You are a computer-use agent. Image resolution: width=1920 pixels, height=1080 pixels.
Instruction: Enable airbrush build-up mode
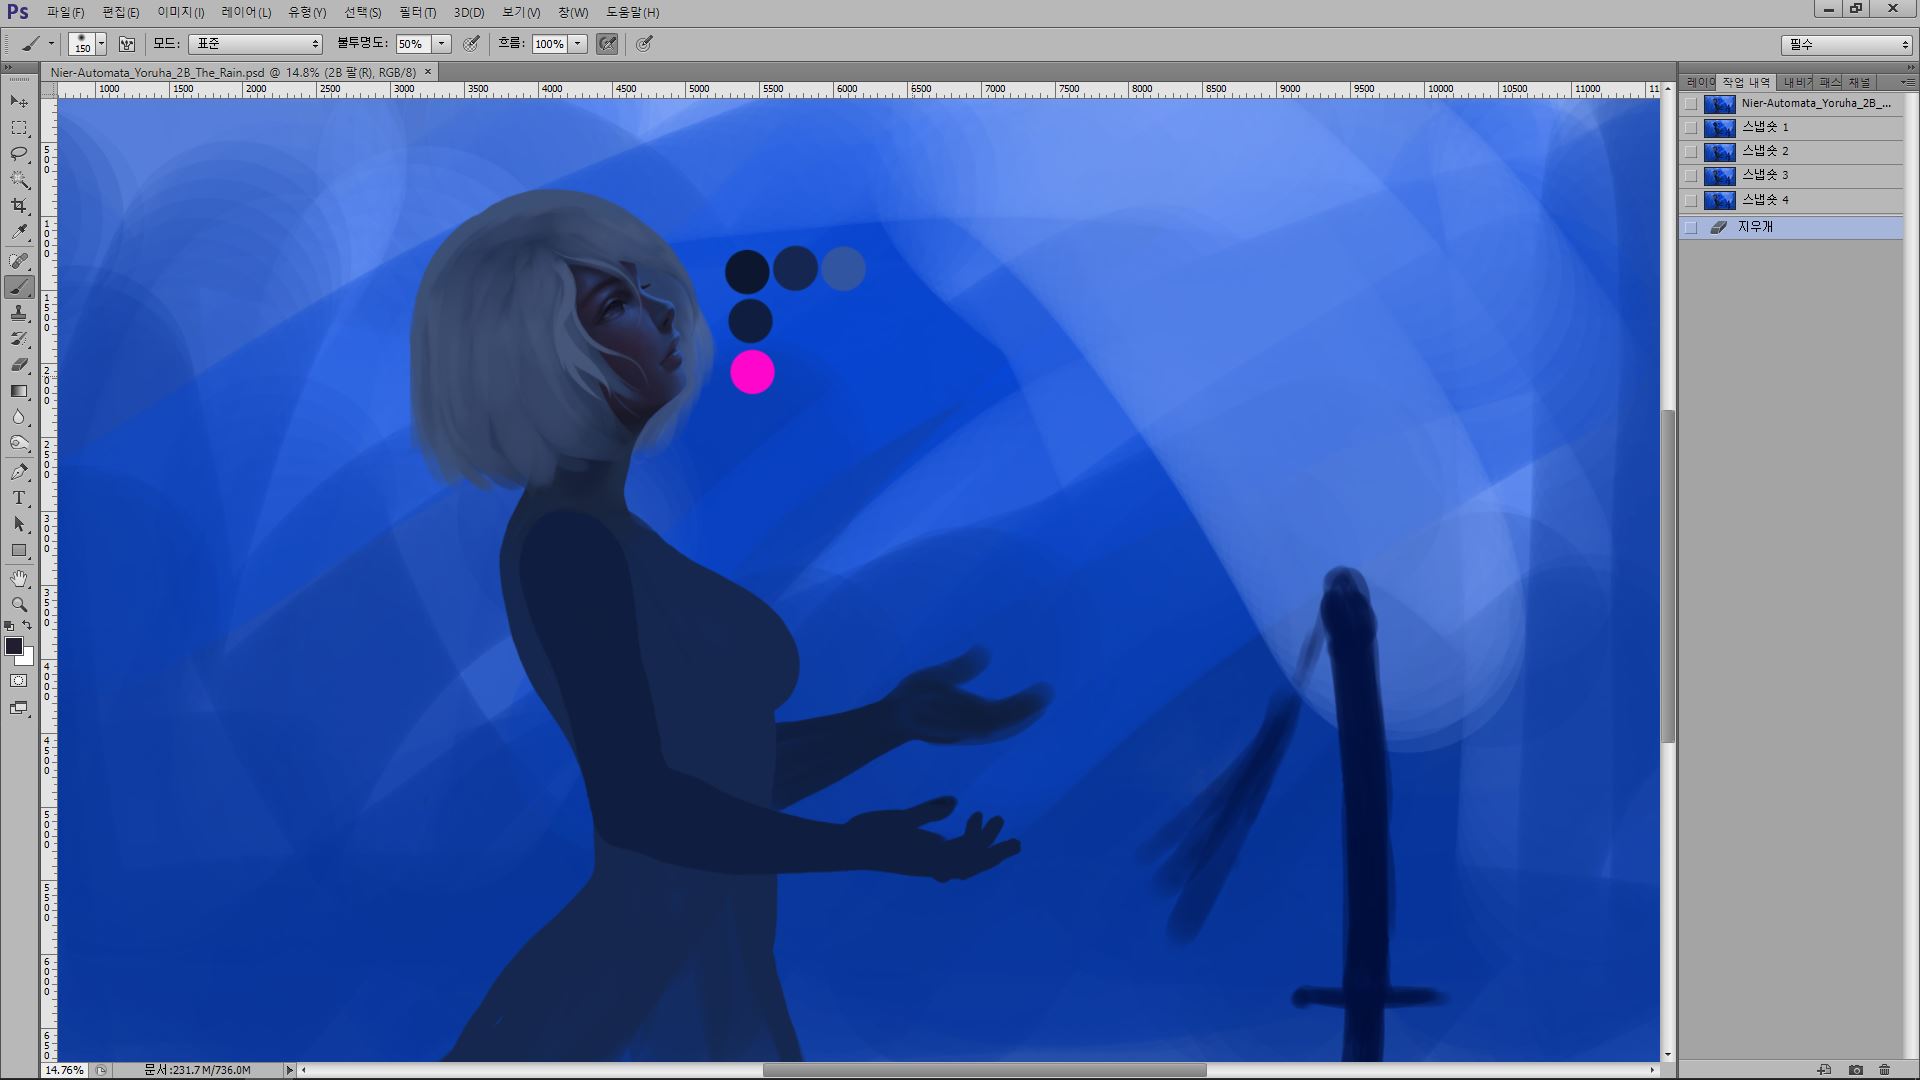pyautogui.click(x=606, y=44)
